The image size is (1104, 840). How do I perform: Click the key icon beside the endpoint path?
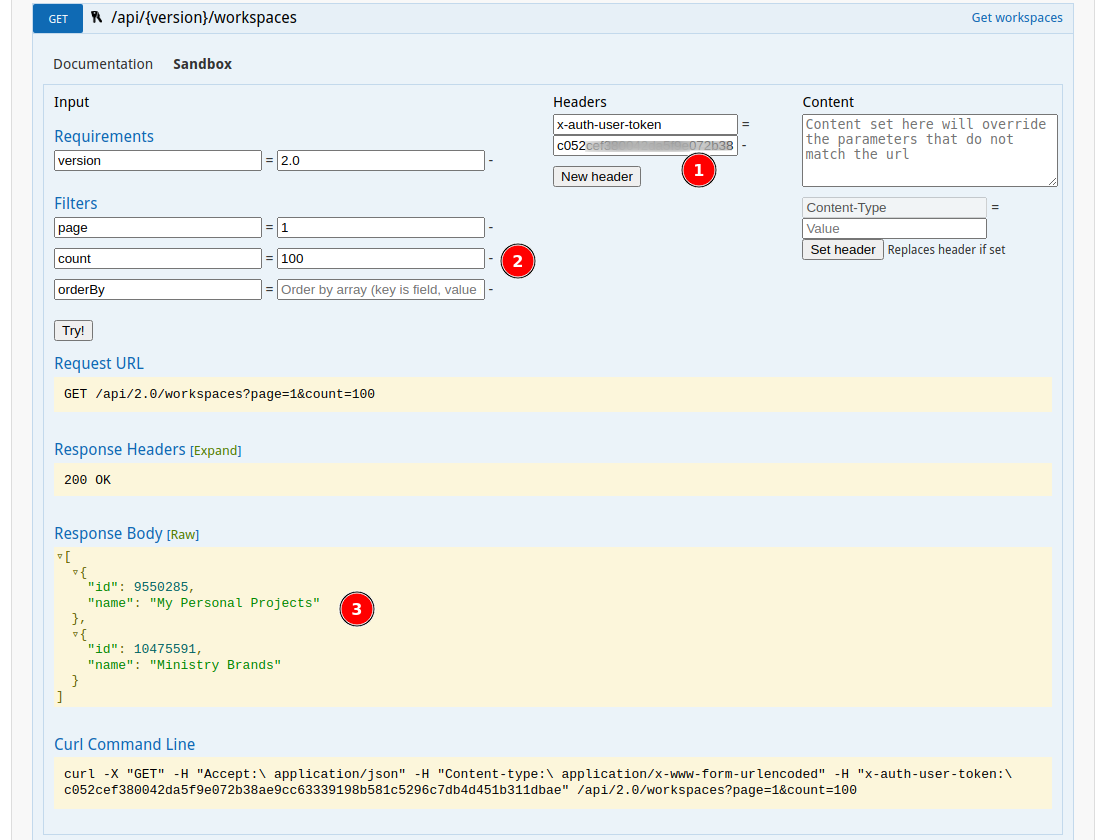pyautogui.click(x=96, y=17)
